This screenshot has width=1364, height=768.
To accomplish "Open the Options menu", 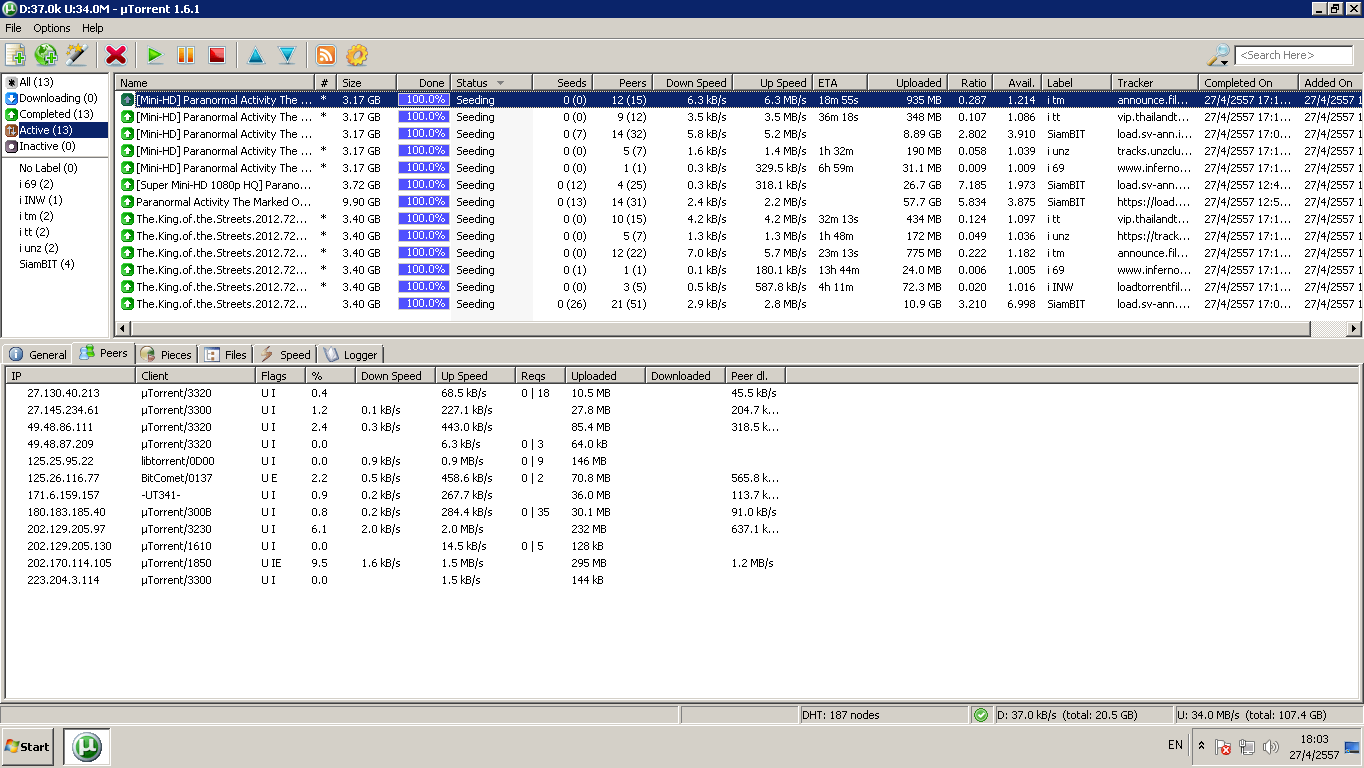I will 52,28.
